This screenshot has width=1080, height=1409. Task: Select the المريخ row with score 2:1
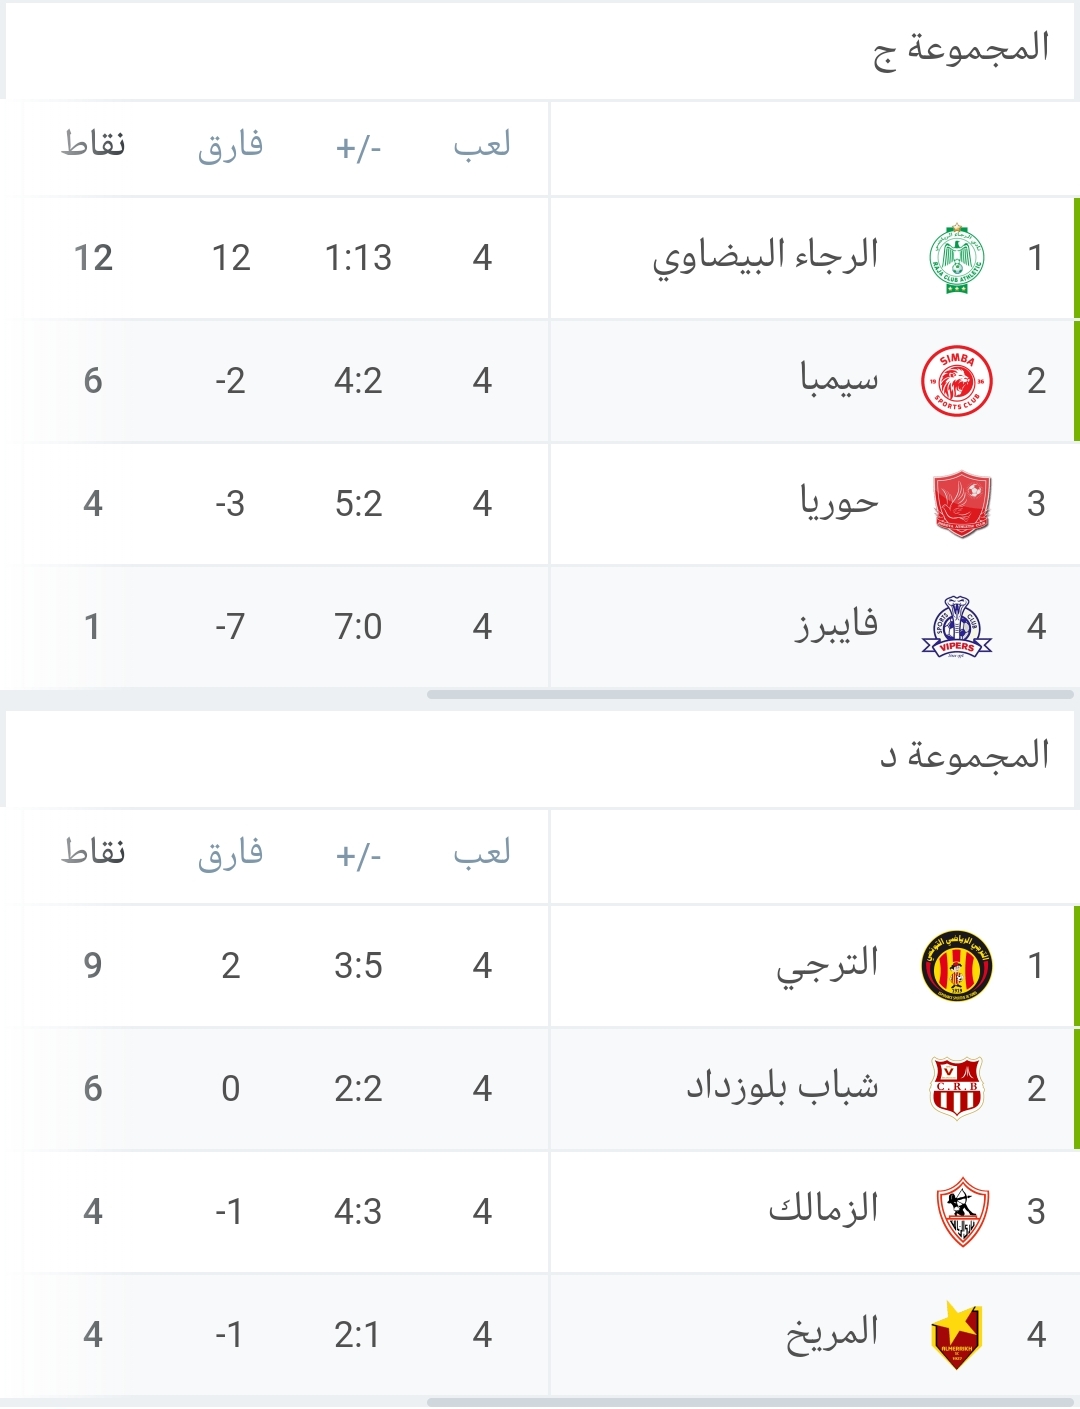coord(540,1334)
